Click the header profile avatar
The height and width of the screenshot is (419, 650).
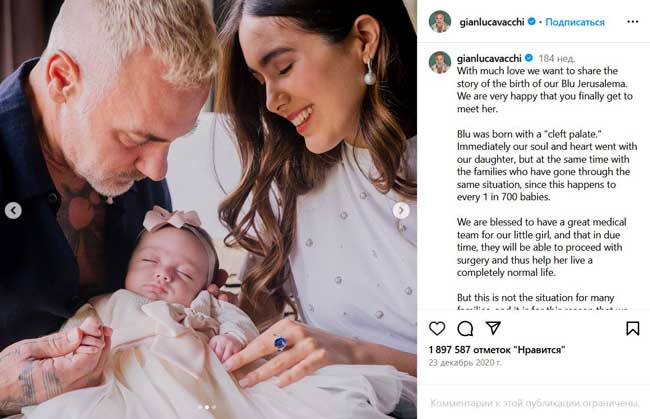[439, 22]
